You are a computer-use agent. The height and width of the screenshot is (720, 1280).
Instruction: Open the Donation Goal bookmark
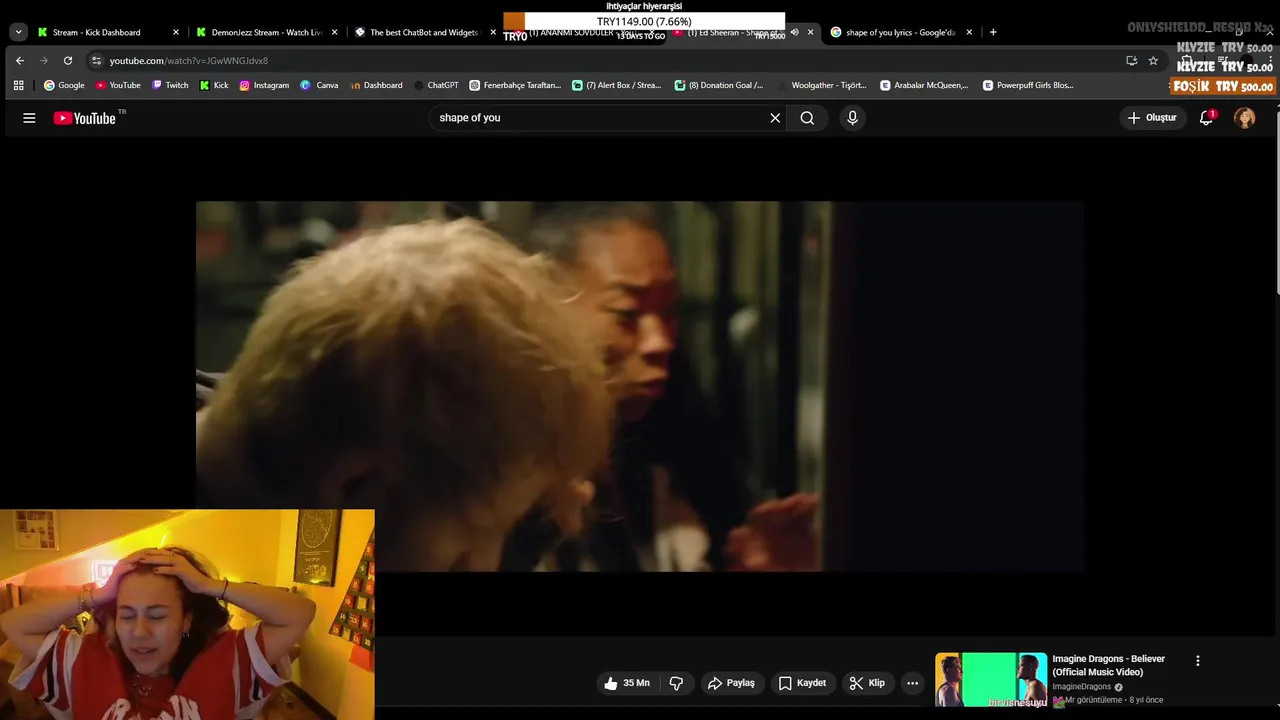719,85
